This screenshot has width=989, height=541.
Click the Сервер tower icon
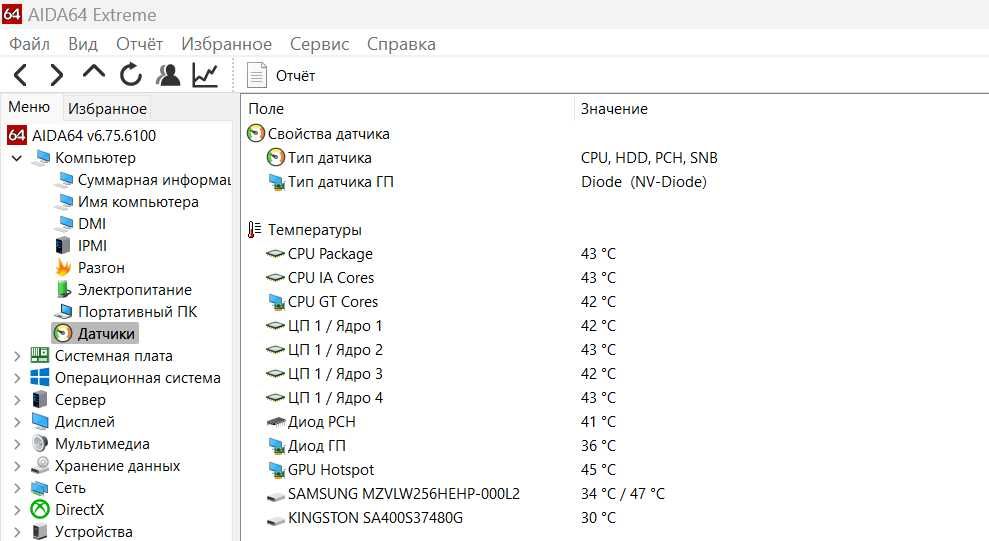click(40, 400)
